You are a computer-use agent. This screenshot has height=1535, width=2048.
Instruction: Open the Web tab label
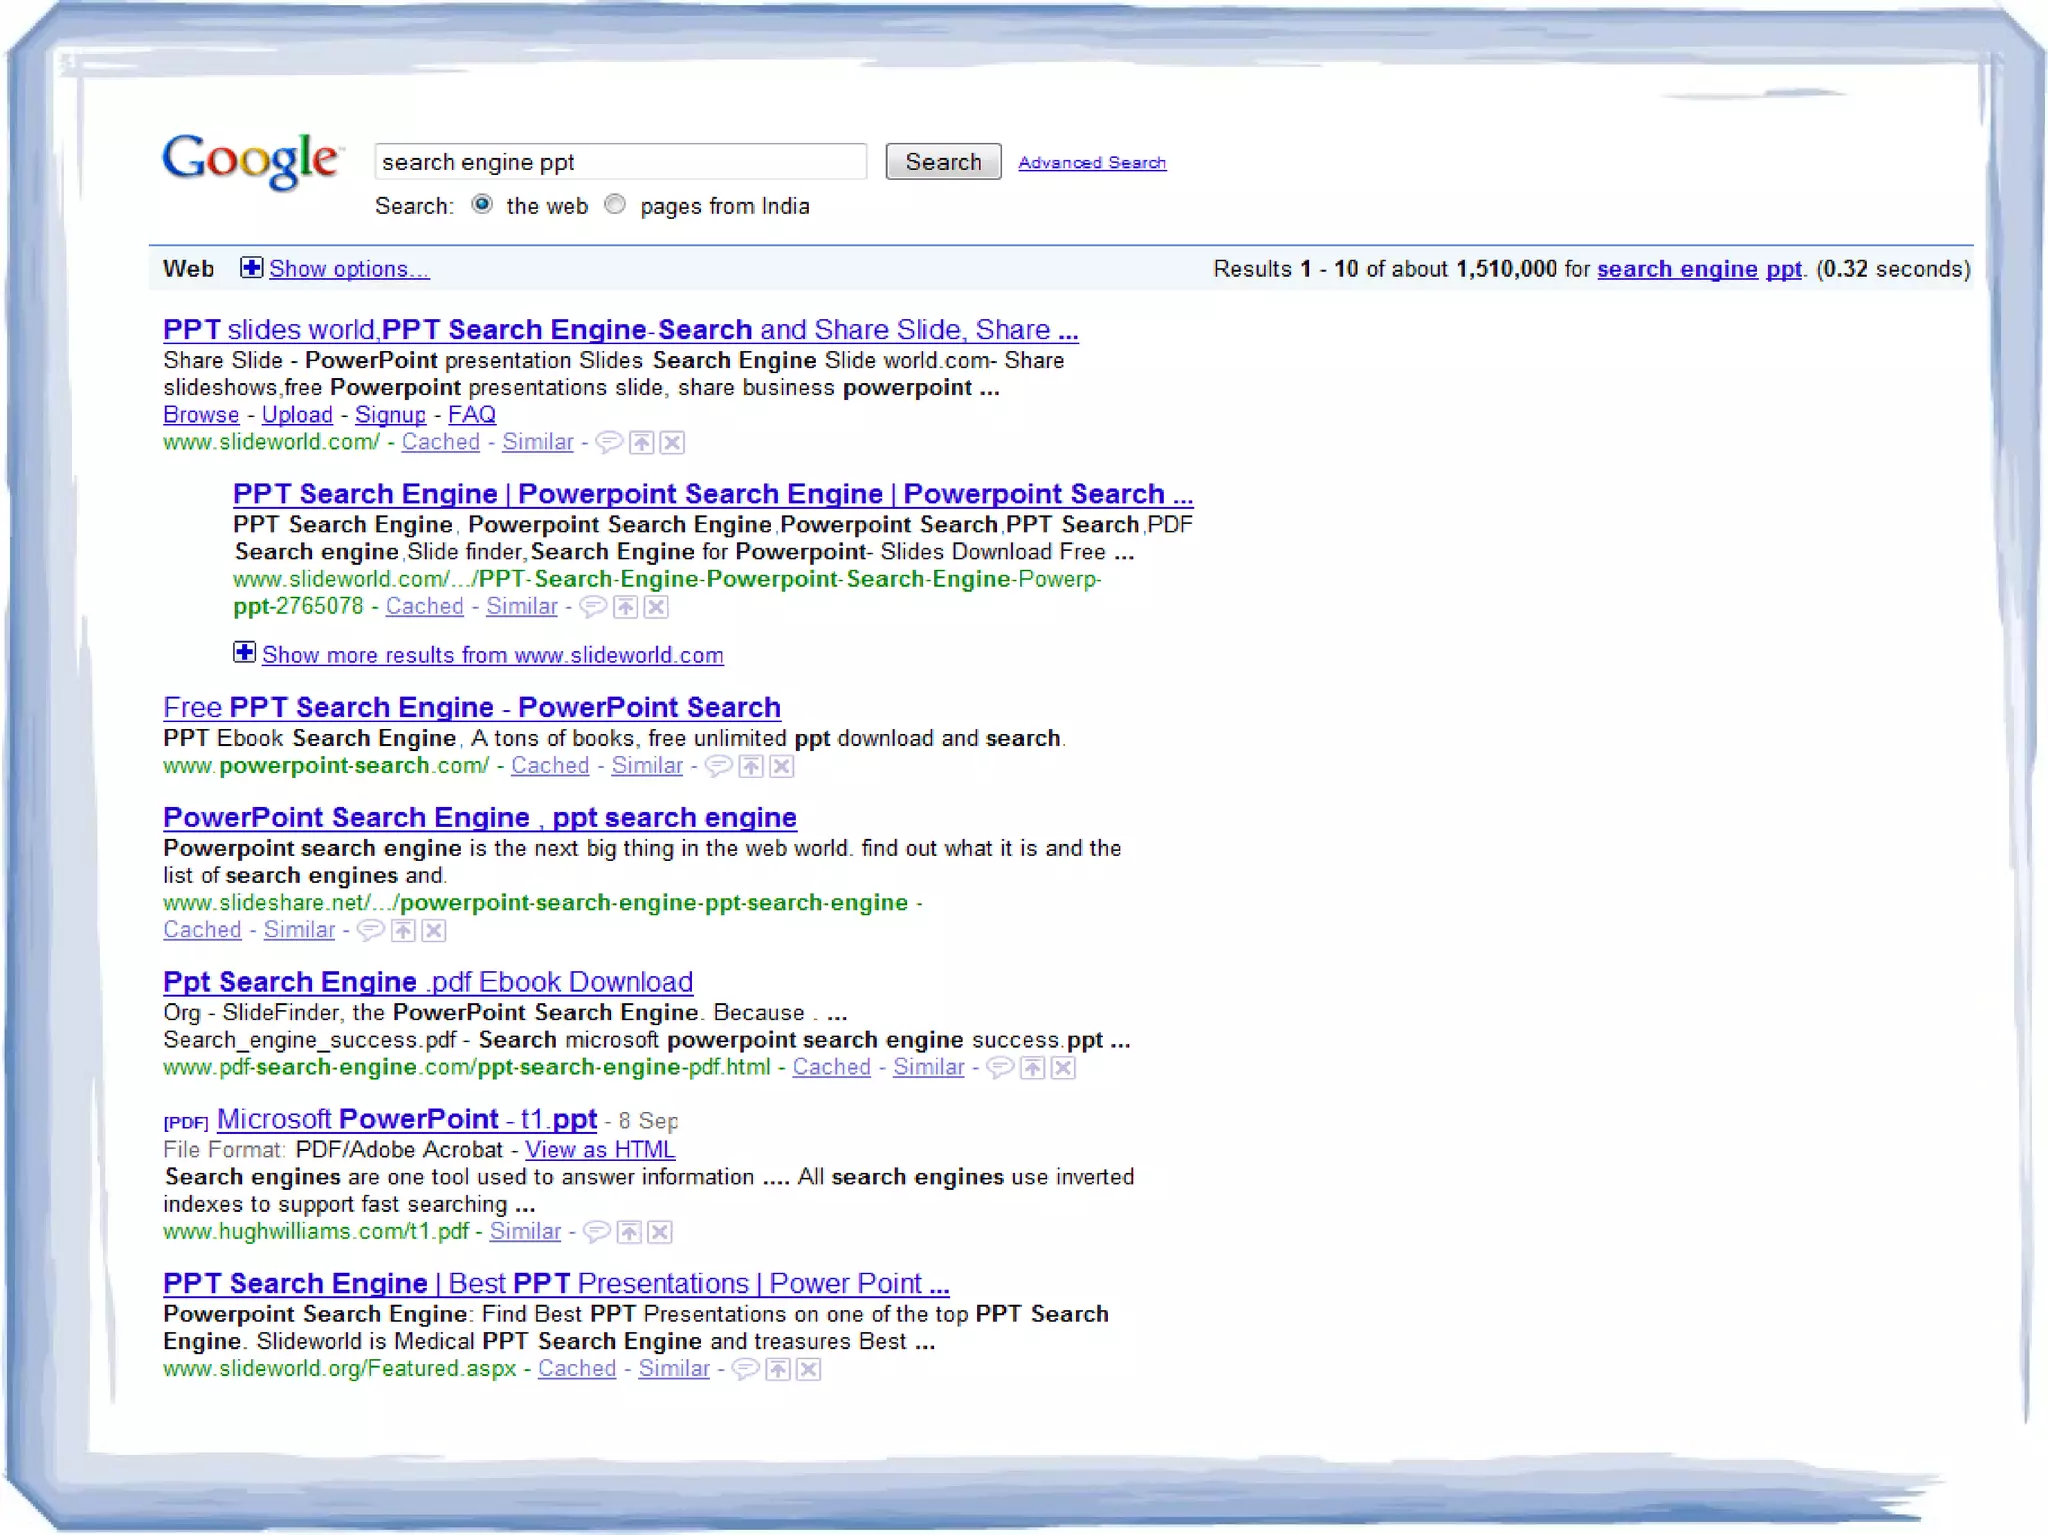click(x=188, y=269)
